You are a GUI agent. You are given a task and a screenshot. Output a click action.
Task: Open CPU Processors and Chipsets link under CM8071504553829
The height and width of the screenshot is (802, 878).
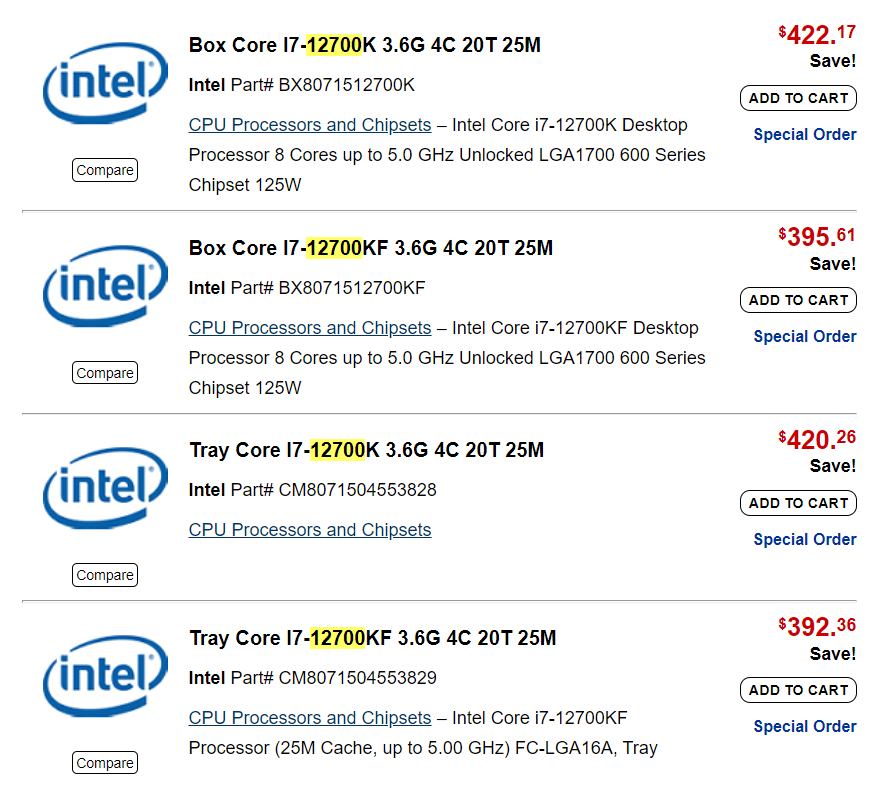310,718
